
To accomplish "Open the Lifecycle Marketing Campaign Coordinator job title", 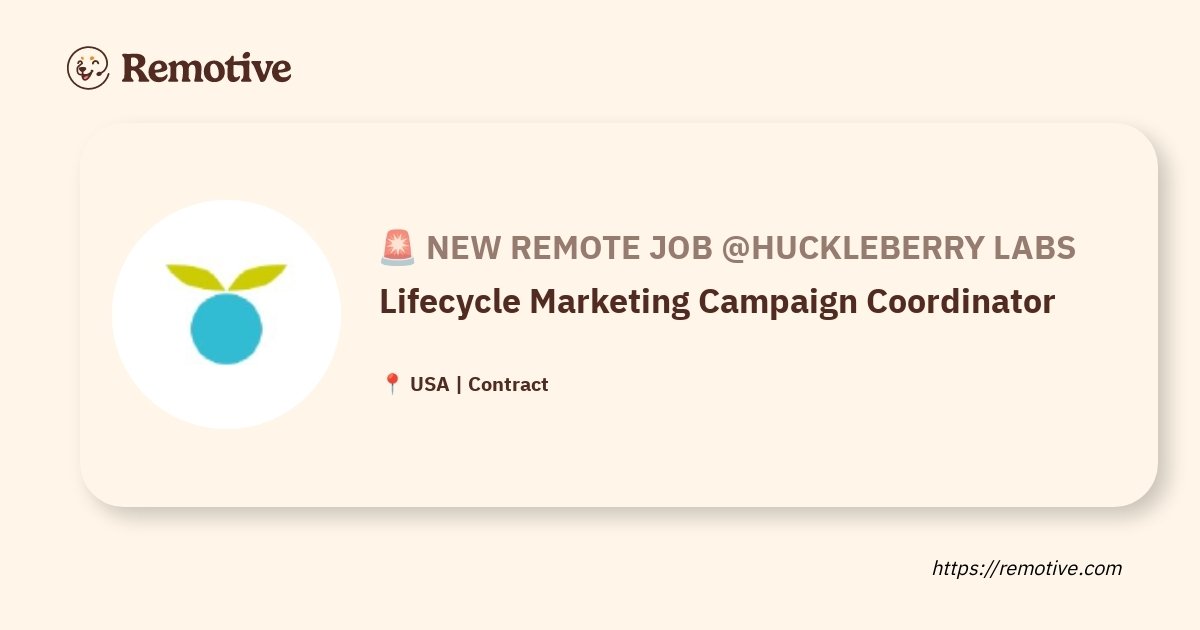I will point(717,301).
